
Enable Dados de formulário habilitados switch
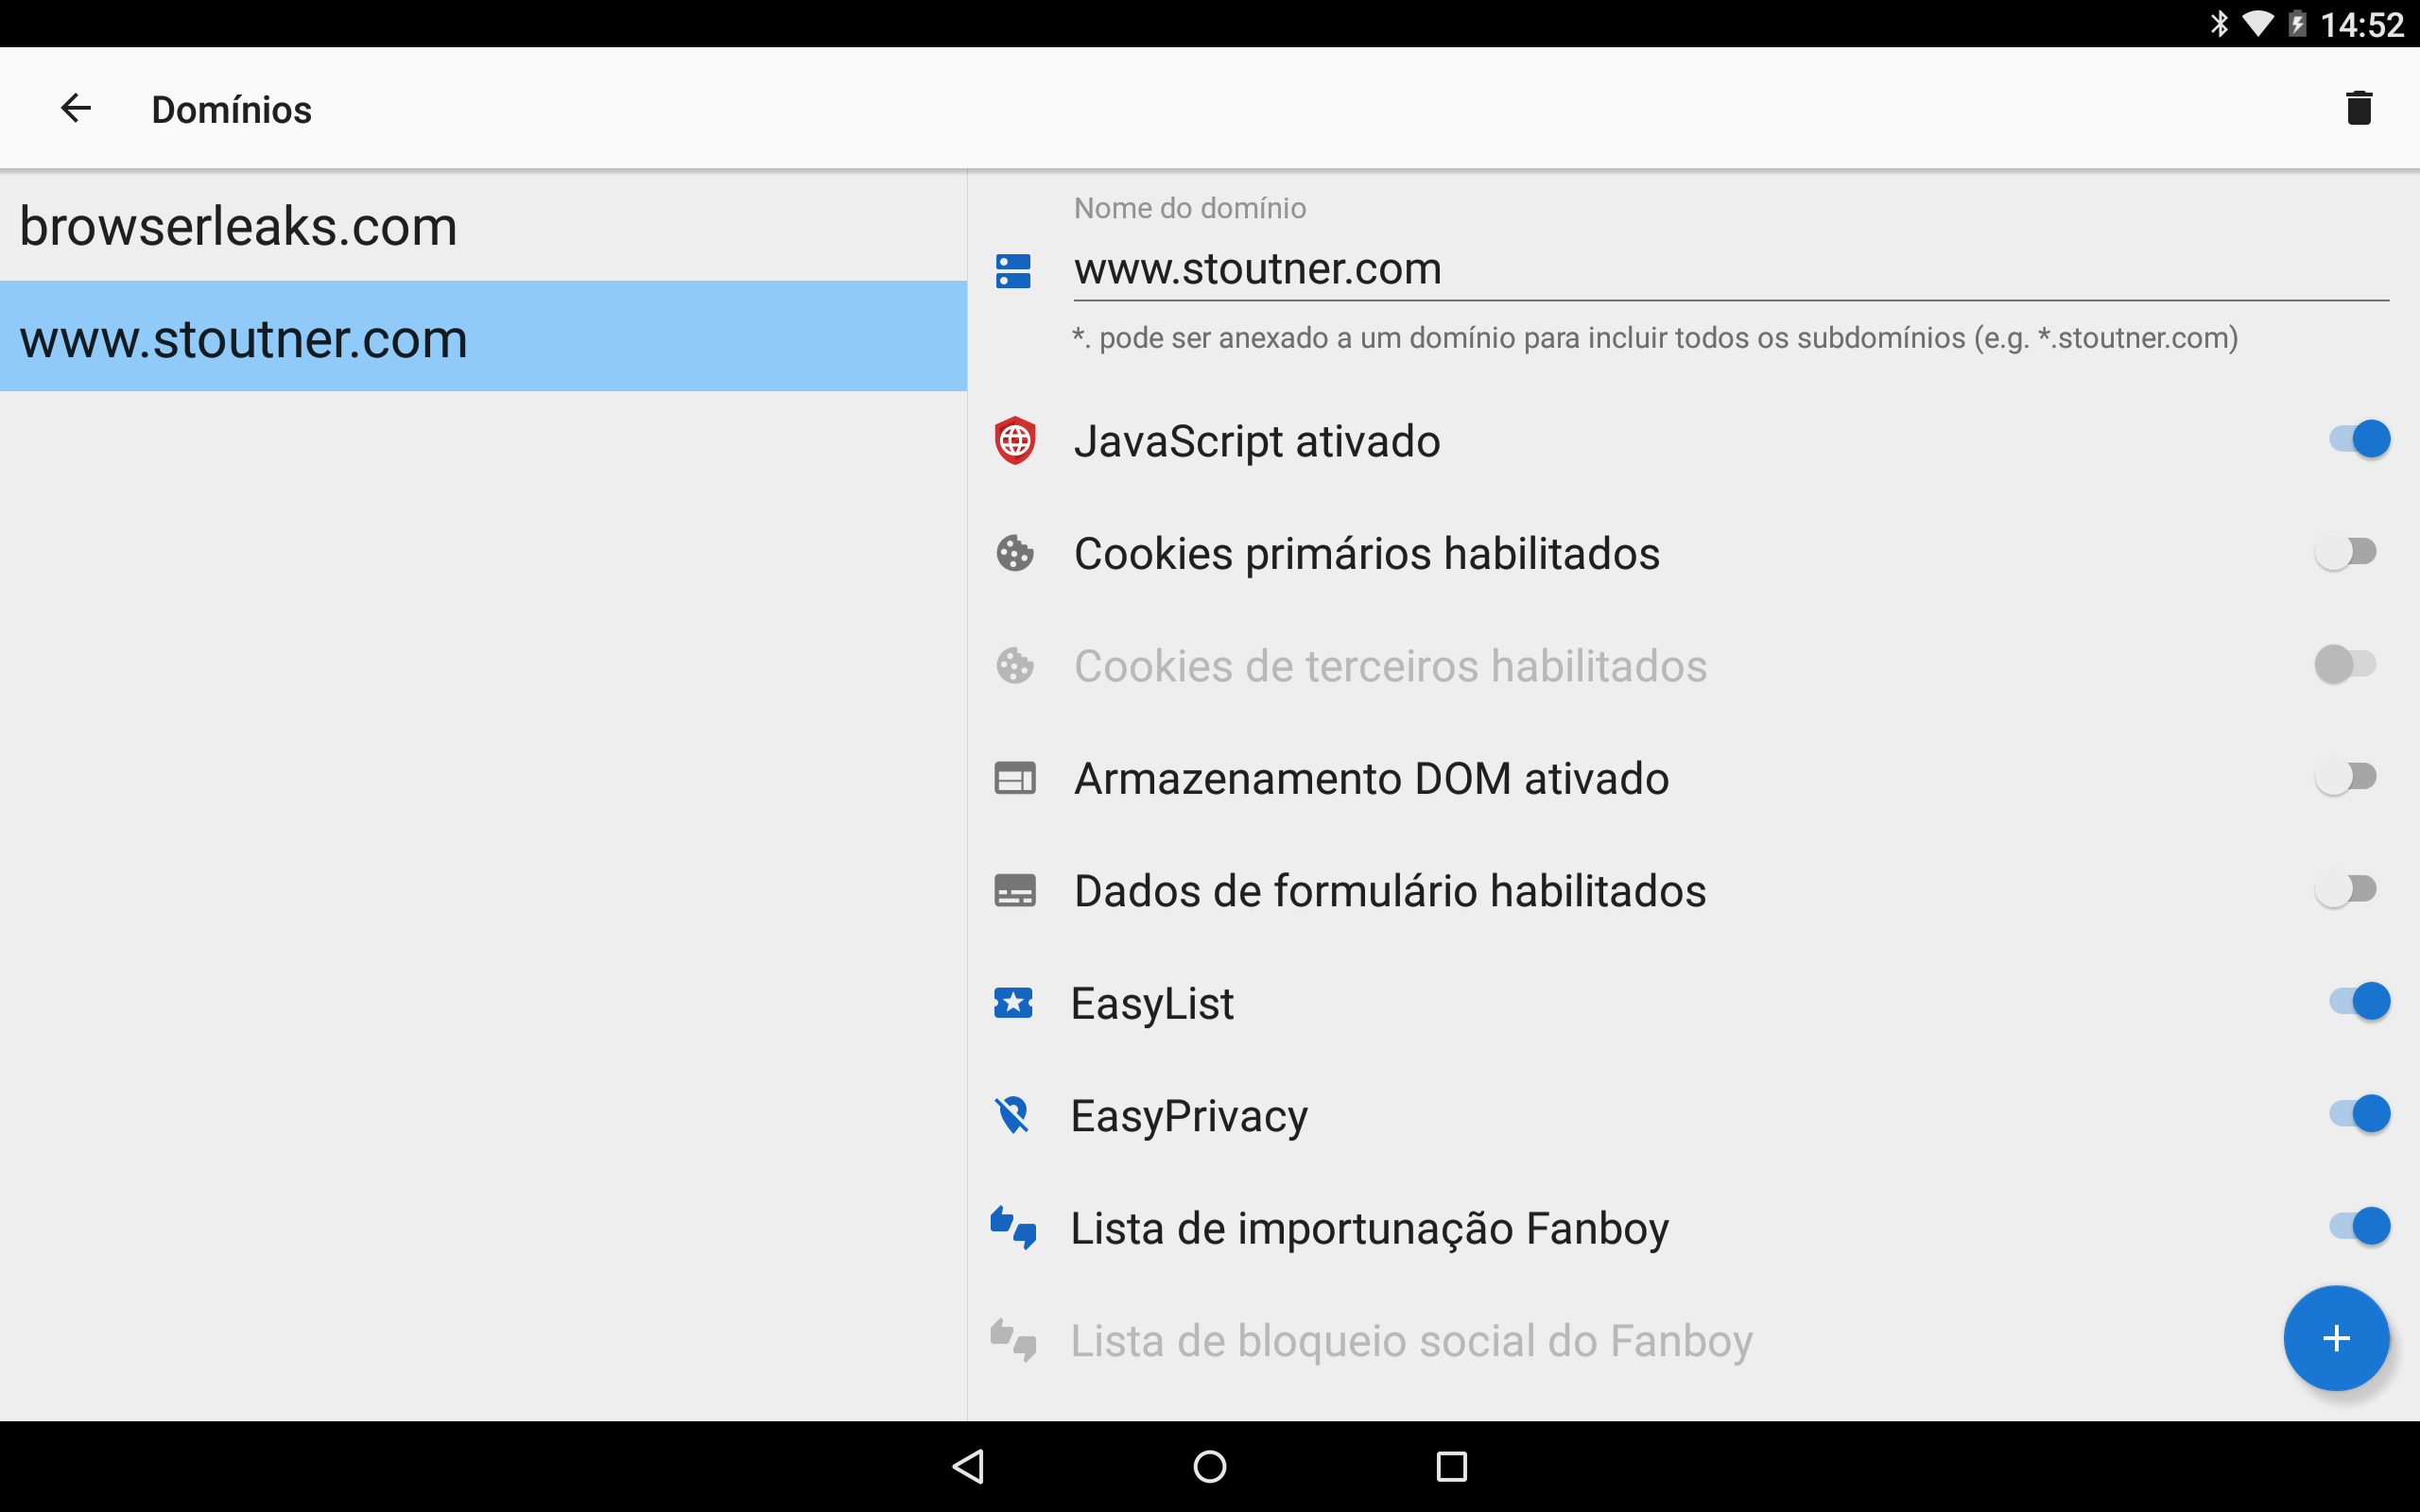[x=2345, y=889]
